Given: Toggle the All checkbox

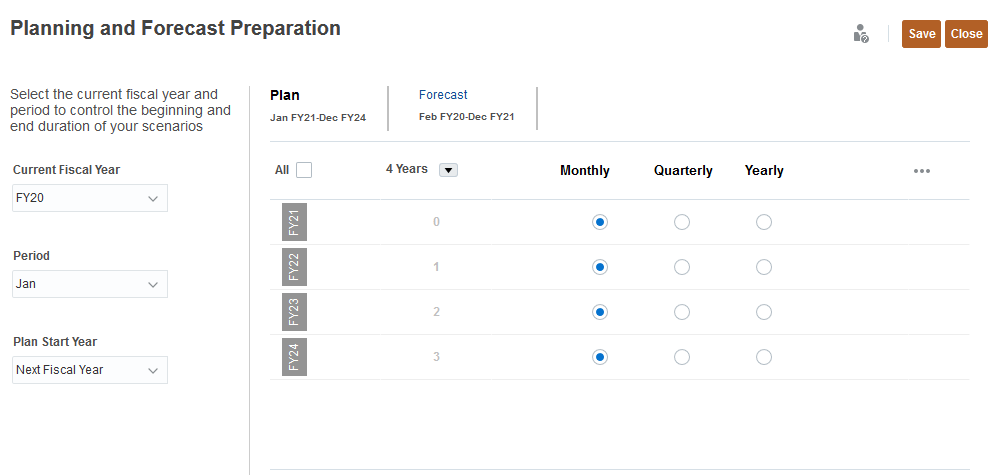Looking at the screenshot, I should coord(304,170).
